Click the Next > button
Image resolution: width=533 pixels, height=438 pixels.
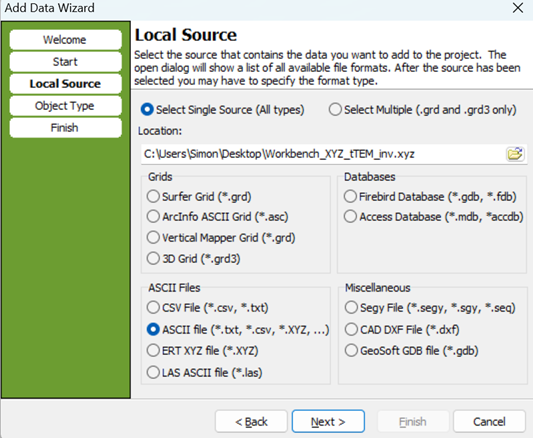(328, 421)
